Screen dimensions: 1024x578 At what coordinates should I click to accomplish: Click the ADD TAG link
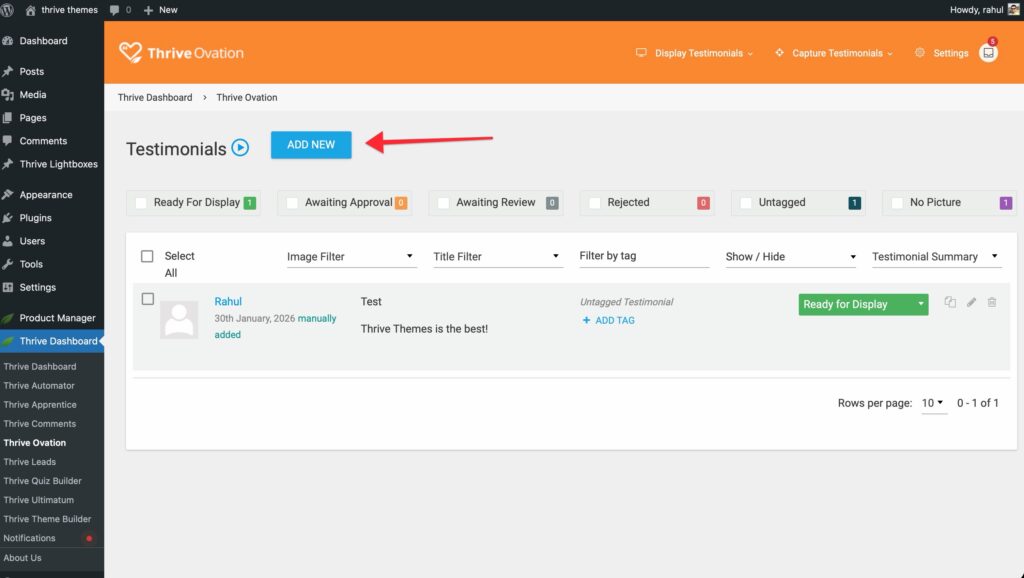608,320
